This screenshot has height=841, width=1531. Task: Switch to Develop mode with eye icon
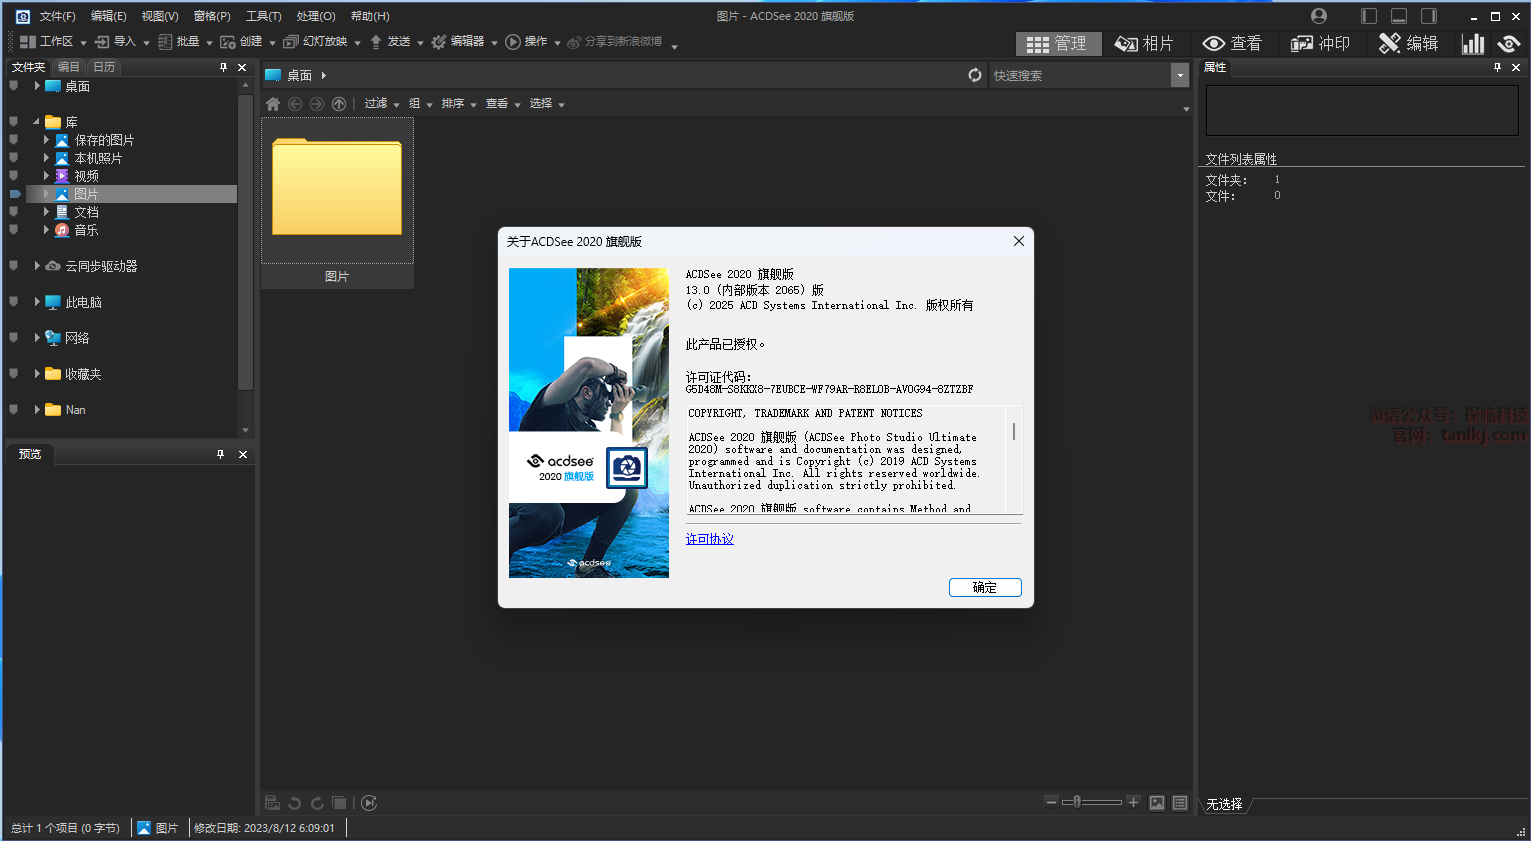(x=1508, y=43)
